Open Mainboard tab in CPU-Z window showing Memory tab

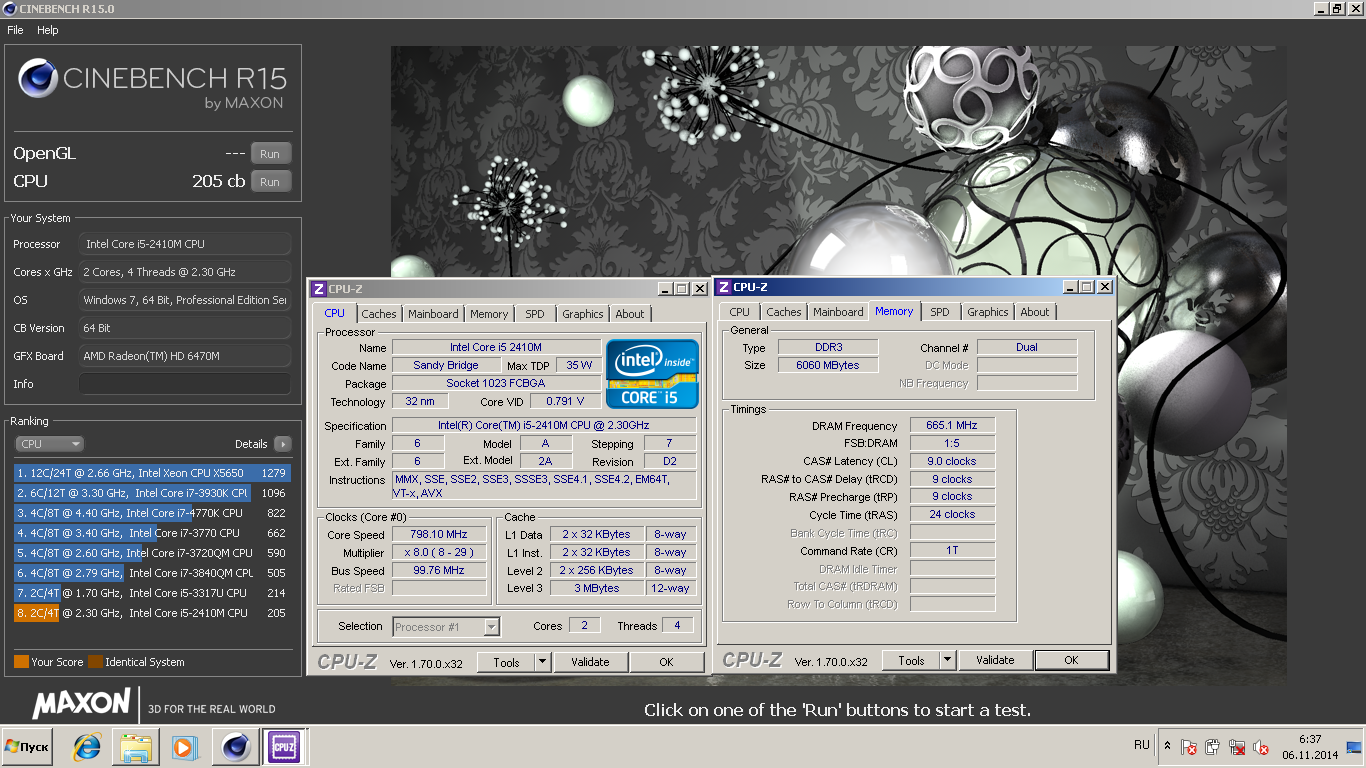(838, 312)
